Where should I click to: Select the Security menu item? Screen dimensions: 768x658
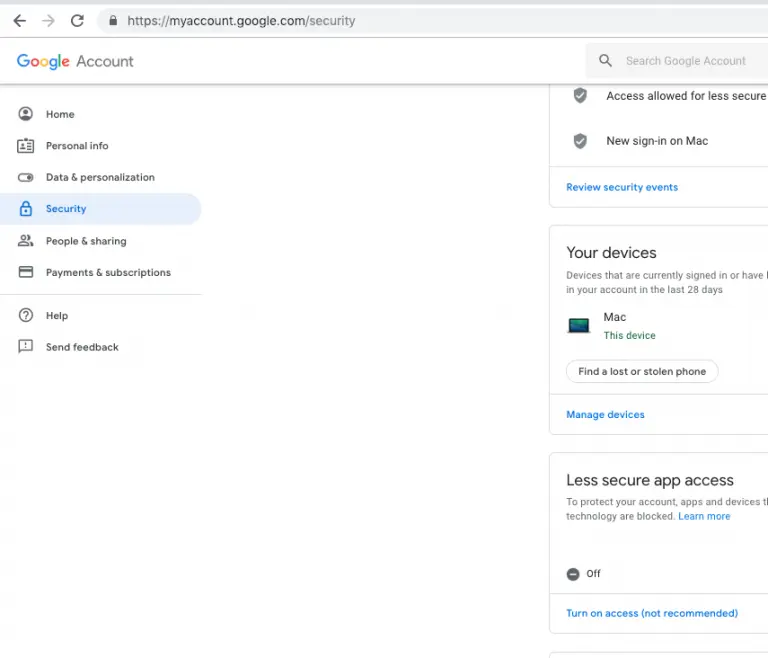tap(100, 209)
